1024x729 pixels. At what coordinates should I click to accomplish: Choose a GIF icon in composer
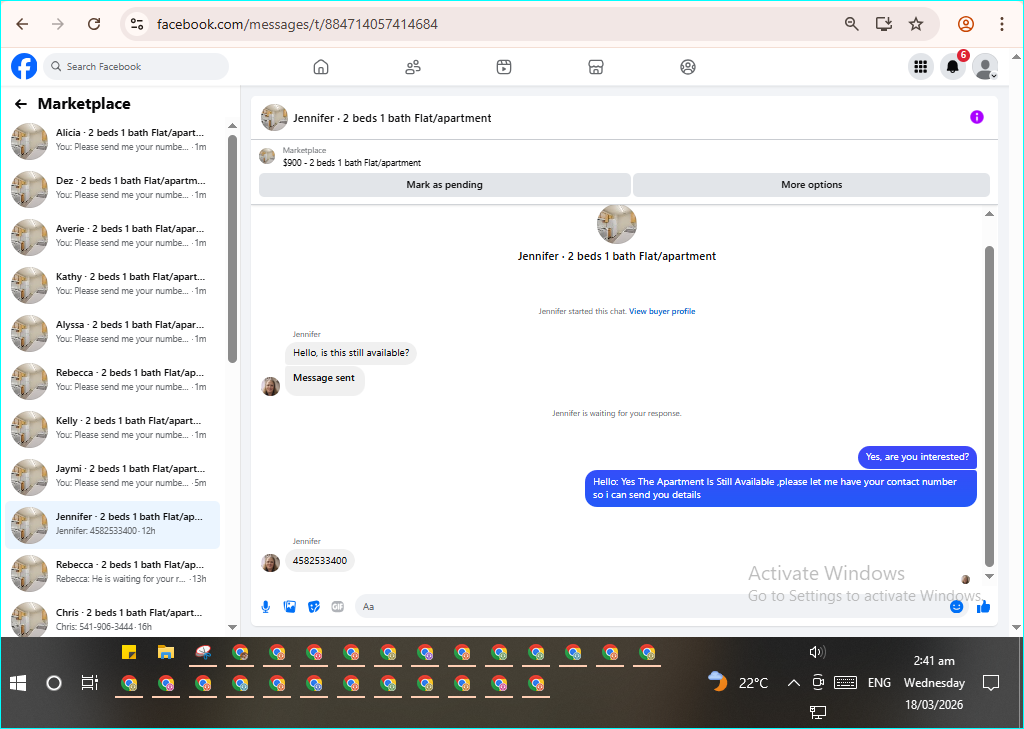338,607
